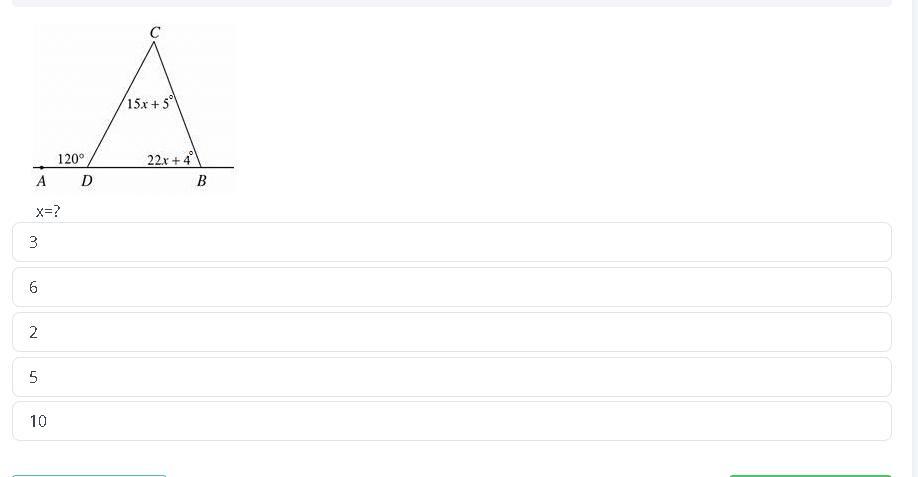Choose the answer option 10
Viewport: 918px width, 477px height.
(x=451, y=421)
